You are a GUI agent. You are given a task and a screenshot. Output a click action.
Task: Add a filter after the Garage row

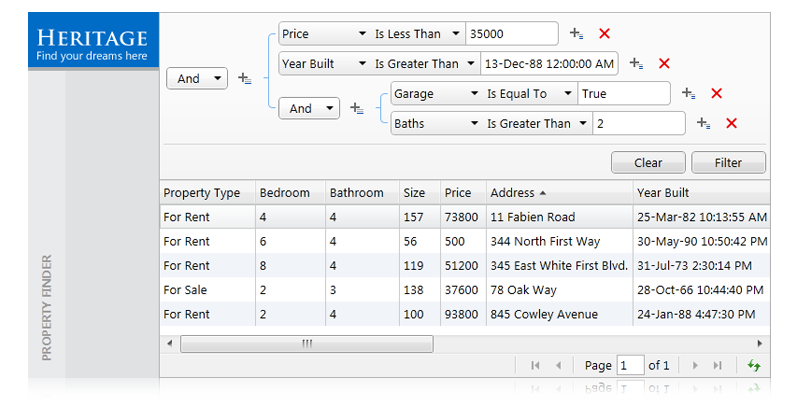689,93
